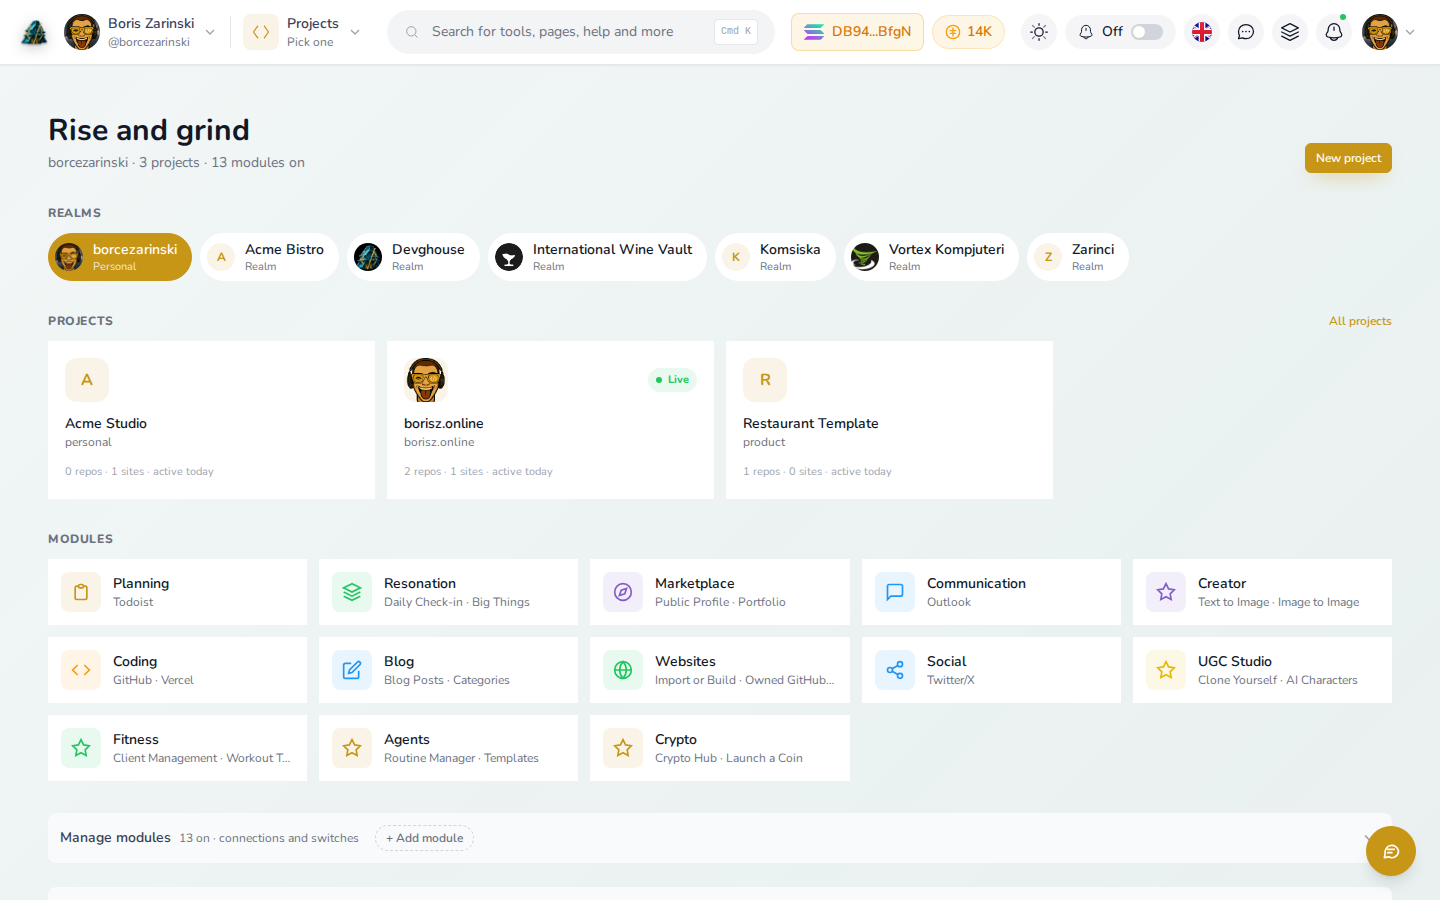Viewport: 1440px width, 900px height.
Task: Open the profile avatar menu at top right
Action: [1389, 32]
